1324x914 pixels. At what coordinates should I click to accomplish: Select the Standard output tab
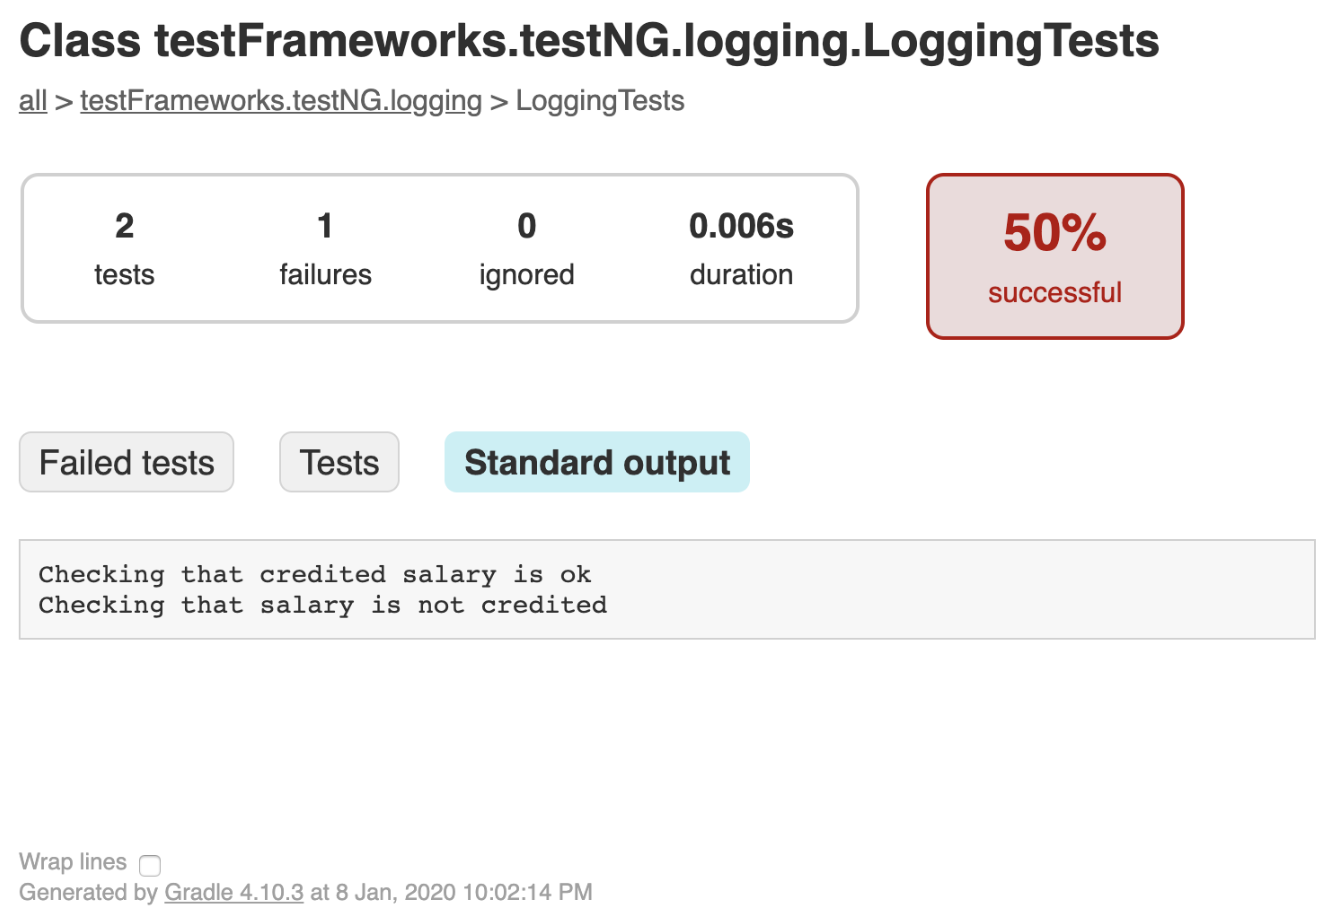coord(596,462)
